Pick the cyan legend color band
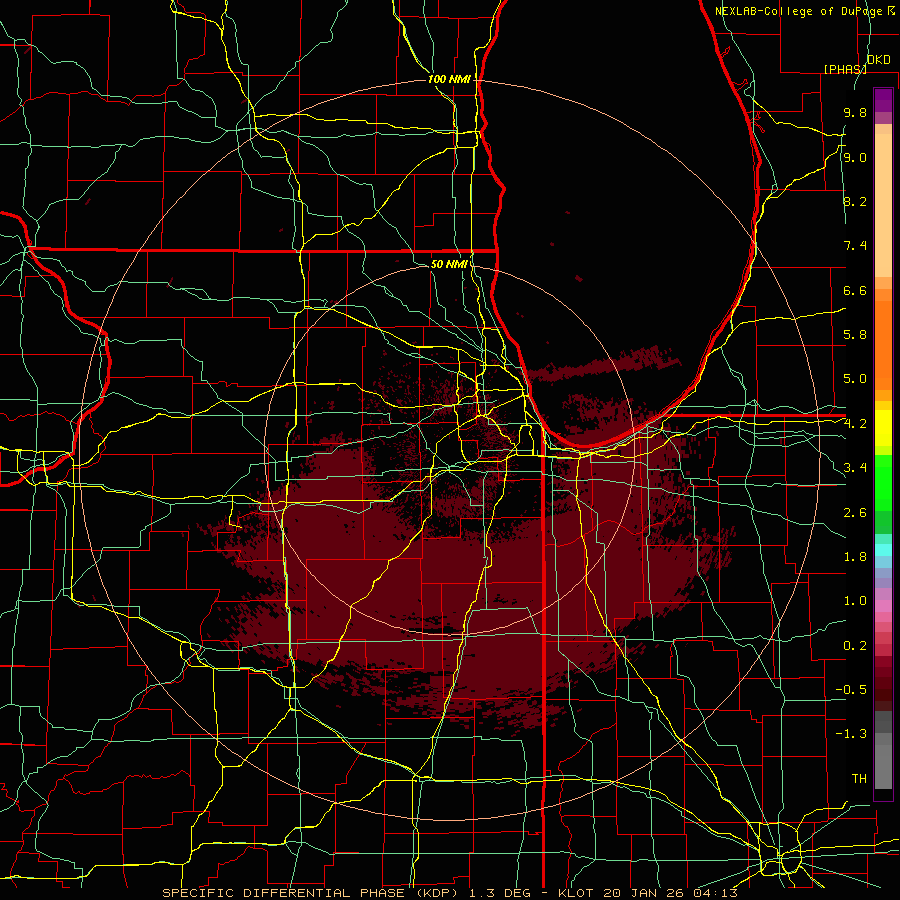900x900 pixels. [883, 550]
